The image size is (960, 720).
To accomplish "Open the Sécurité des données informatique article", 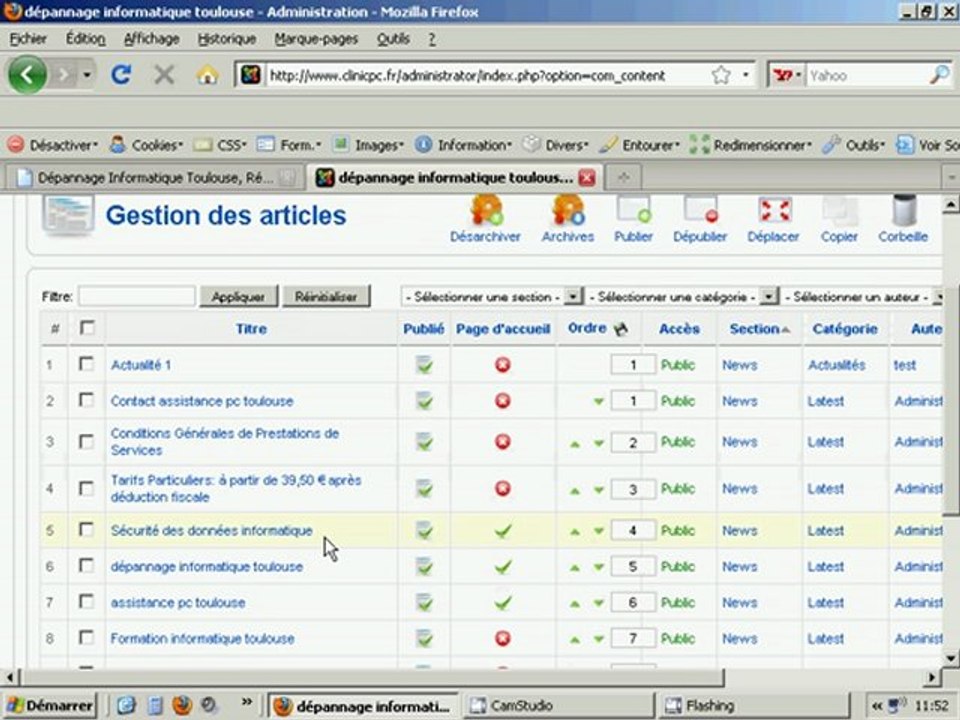I will click(212, 530).
